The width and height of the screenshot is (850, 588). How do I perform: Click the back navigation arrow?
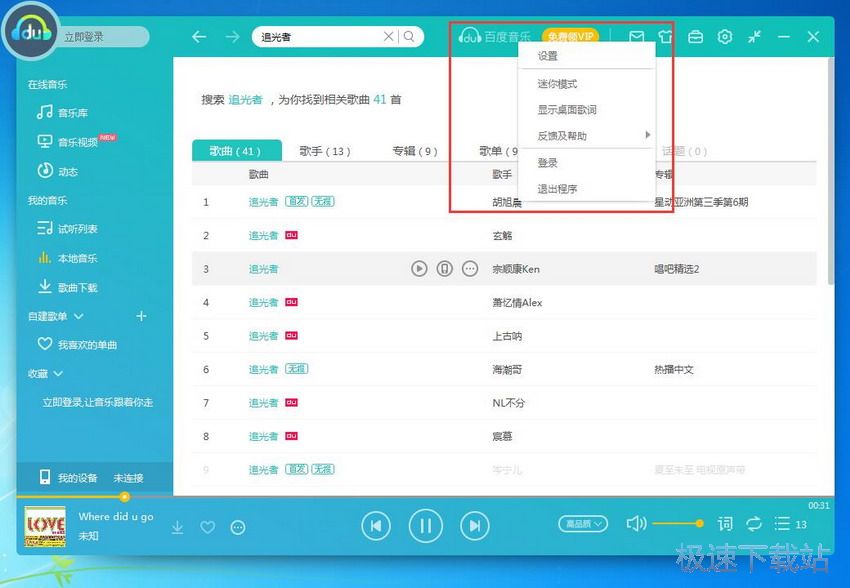199,37
